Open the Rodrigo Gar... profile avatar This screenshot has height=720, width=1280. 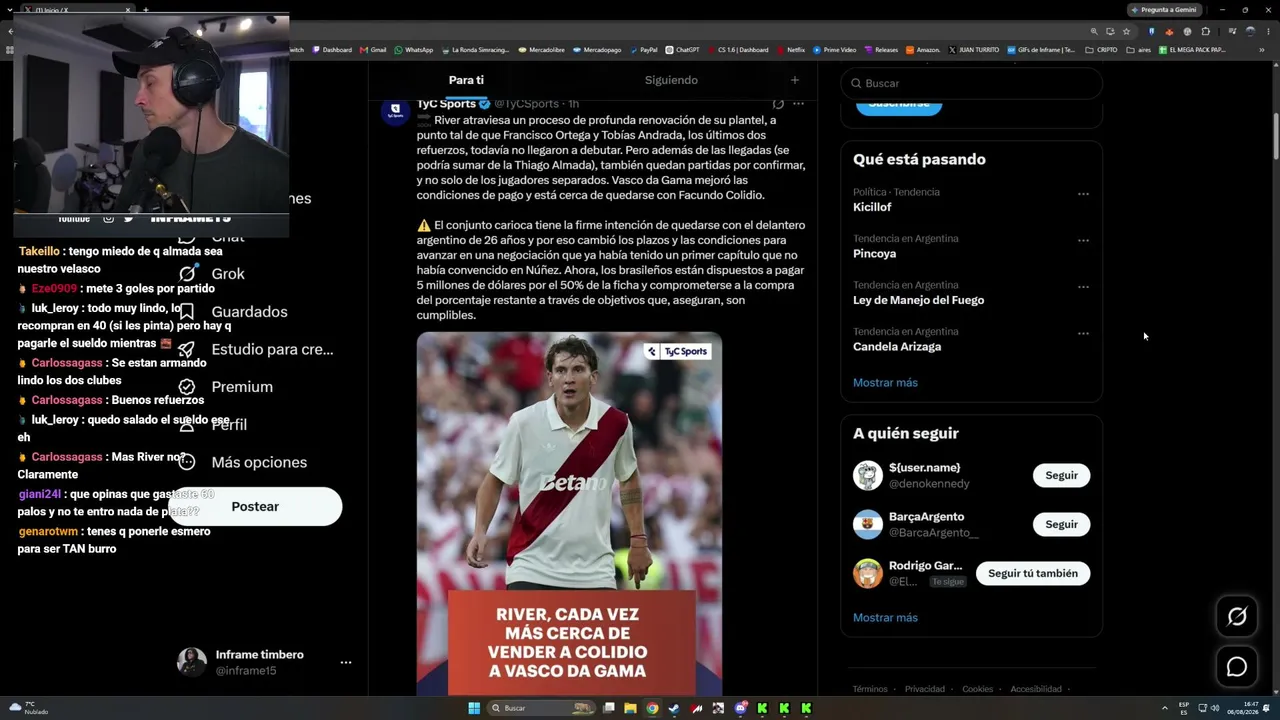[868, 573]
